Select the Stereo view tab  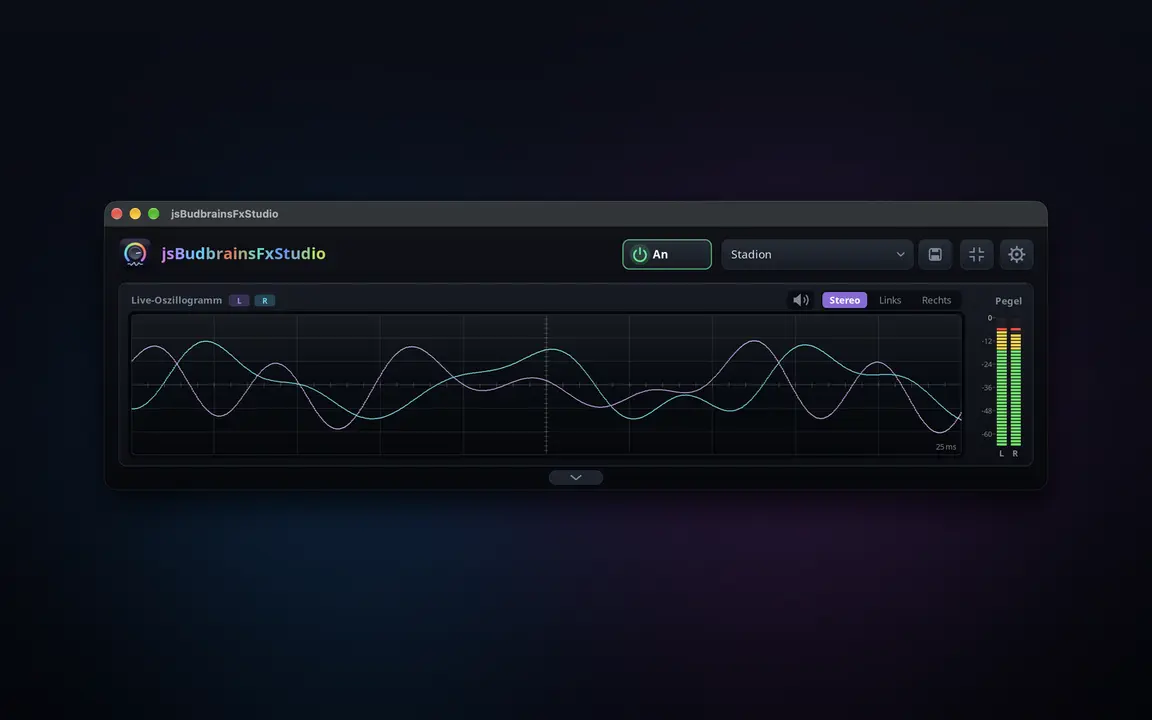tap(845, 300)
